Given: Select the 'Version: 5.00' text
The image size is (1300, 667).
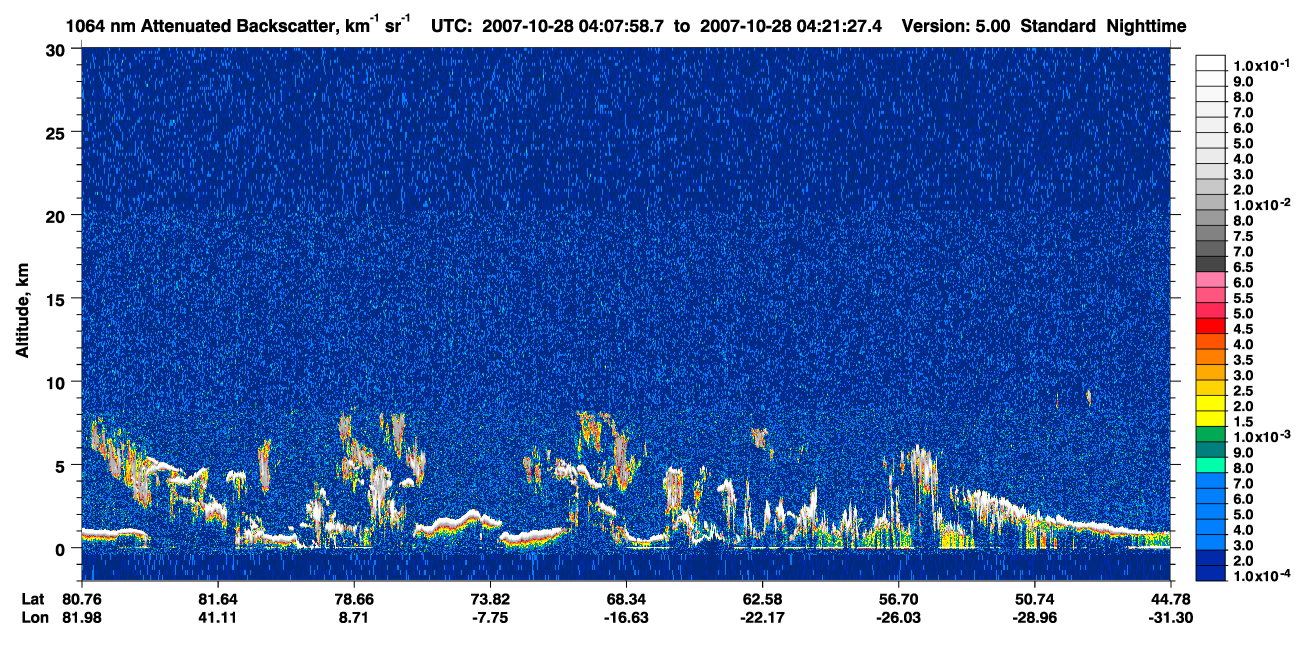Looking at the screenshot, I should 956,26.
